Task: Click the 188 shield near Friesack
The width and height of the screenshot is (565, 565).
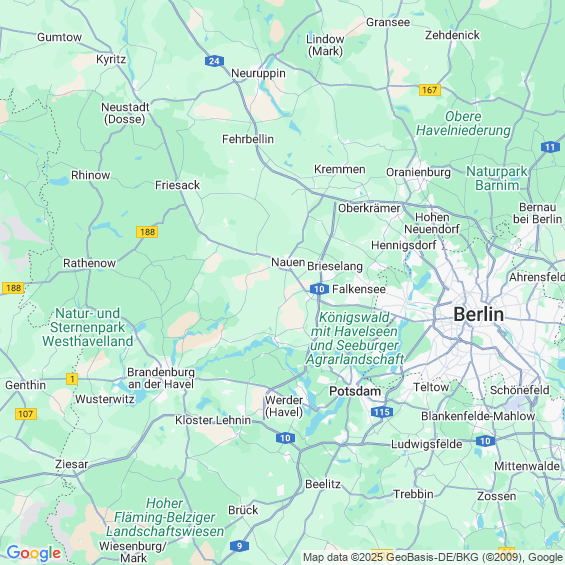Action: (147, 232)
